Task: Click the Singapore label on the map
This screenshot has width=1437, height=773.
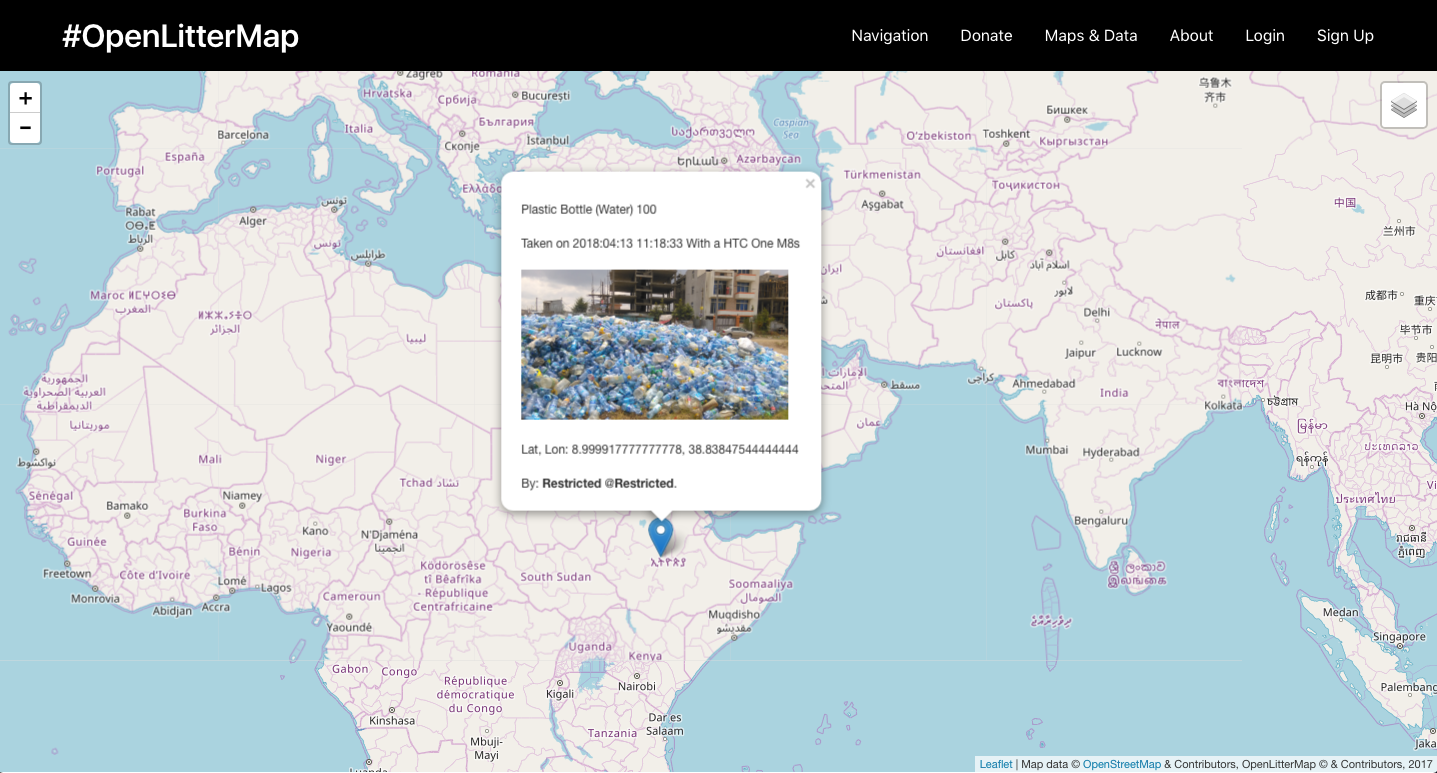Action: [1399, 637]
